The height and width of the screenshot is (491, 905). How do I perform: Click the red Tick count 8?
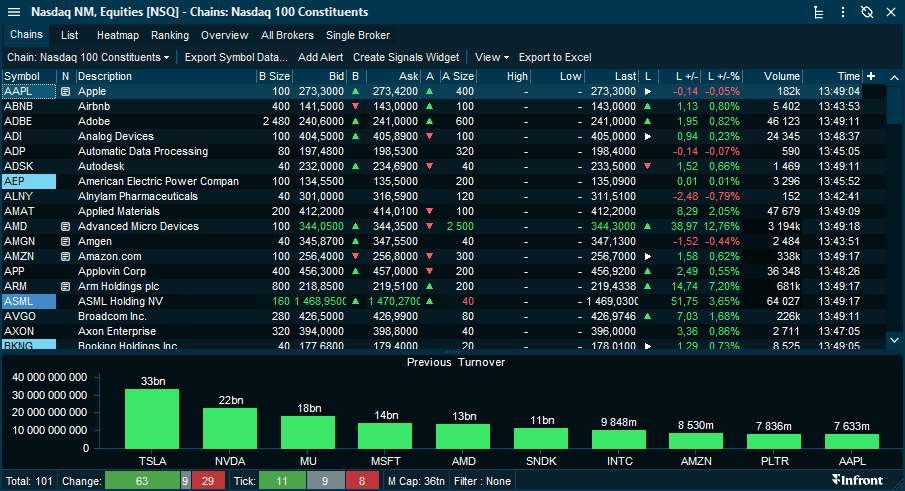click(x=362, y=481)
